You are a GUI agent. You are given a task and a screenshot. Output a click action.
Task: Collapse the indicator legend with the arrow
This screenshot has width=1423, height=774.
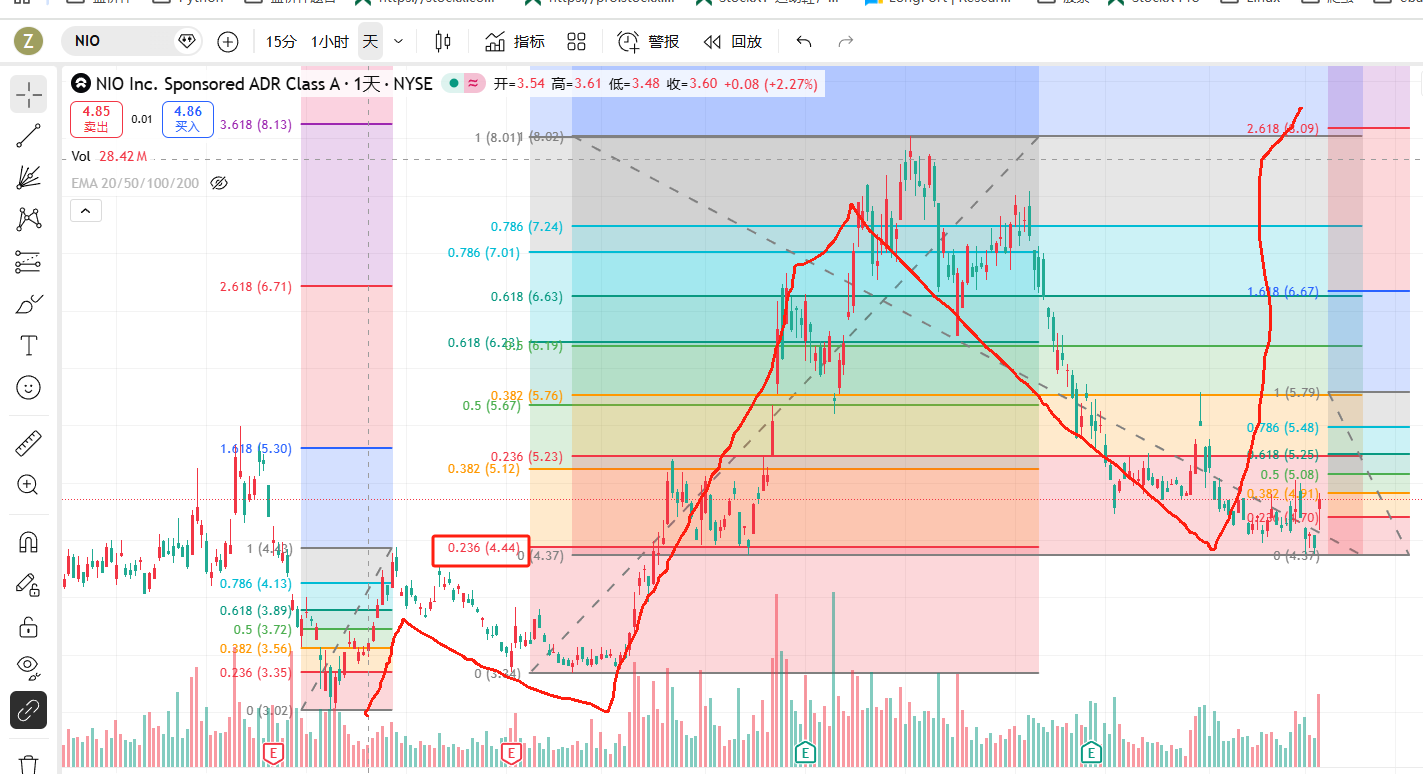[x=85, y=211]
